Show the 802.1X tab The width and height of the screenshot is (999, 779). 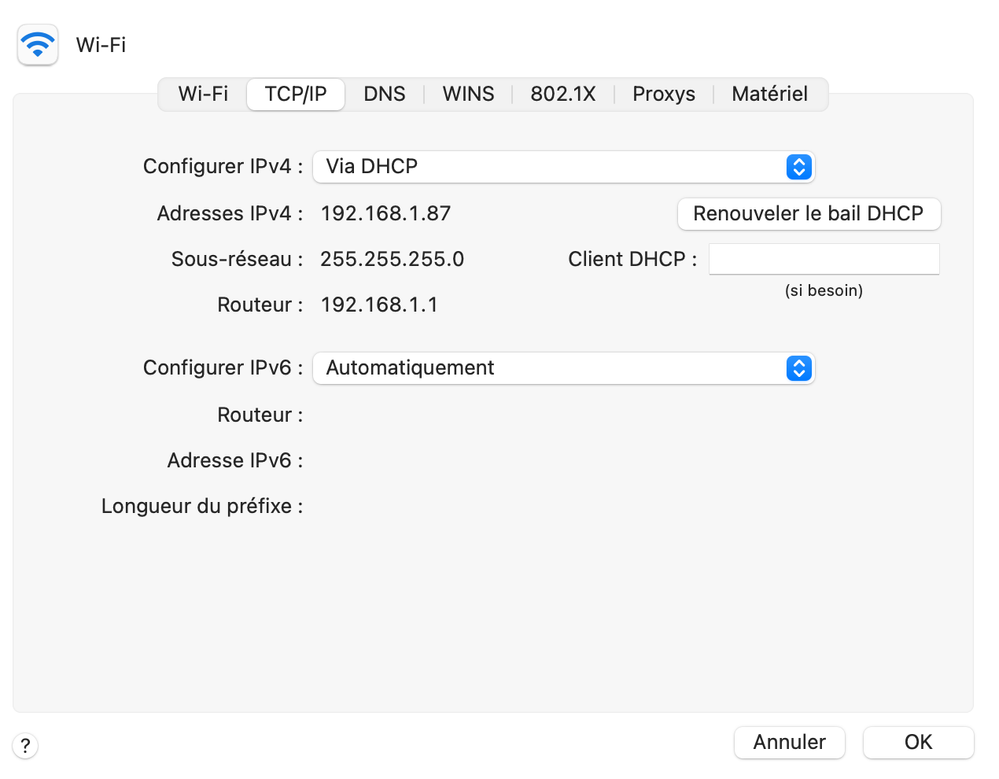click(x=563, y=94)
